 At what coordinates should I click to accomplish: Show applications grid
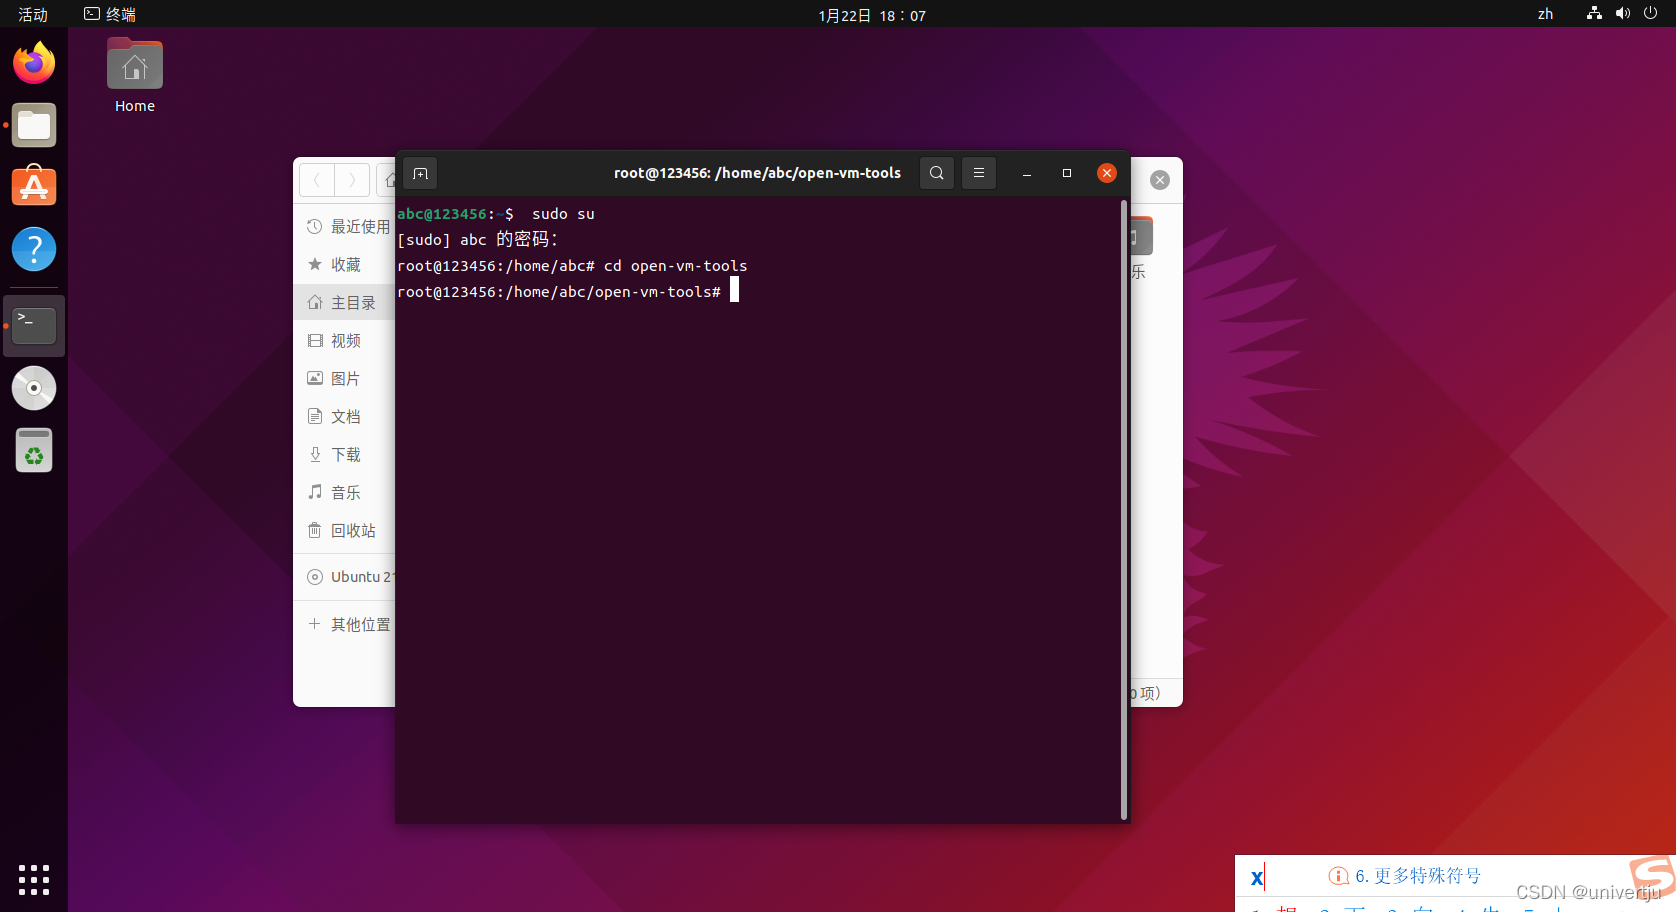click(34, 880)
